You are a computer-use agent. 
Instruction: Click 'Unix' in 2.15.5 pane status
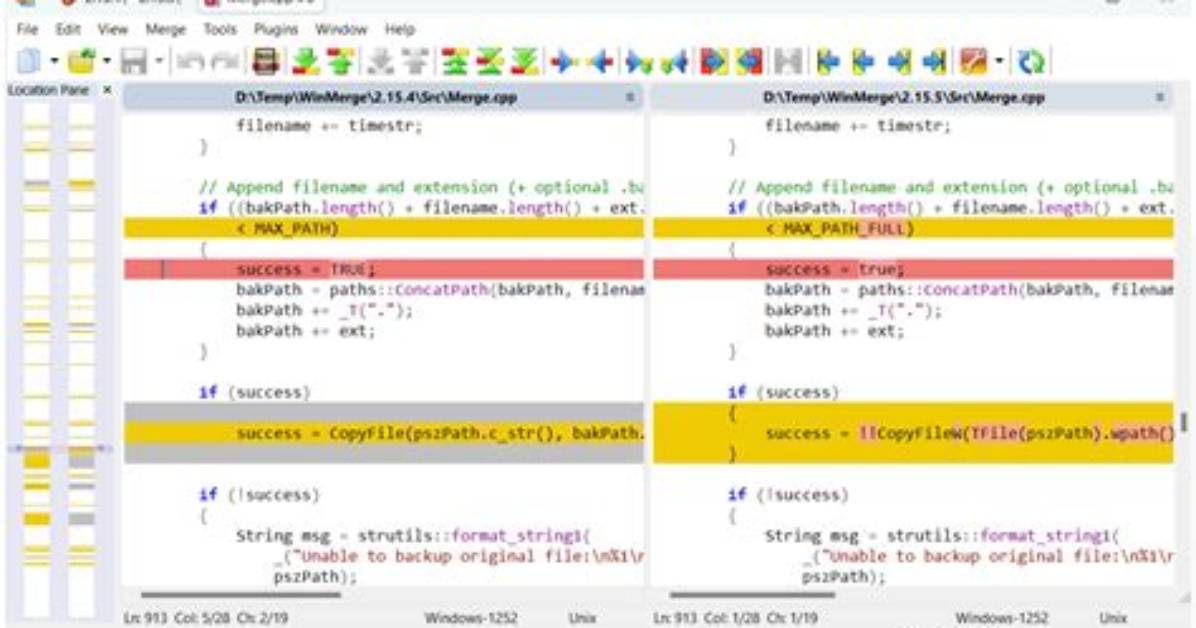1113,617
